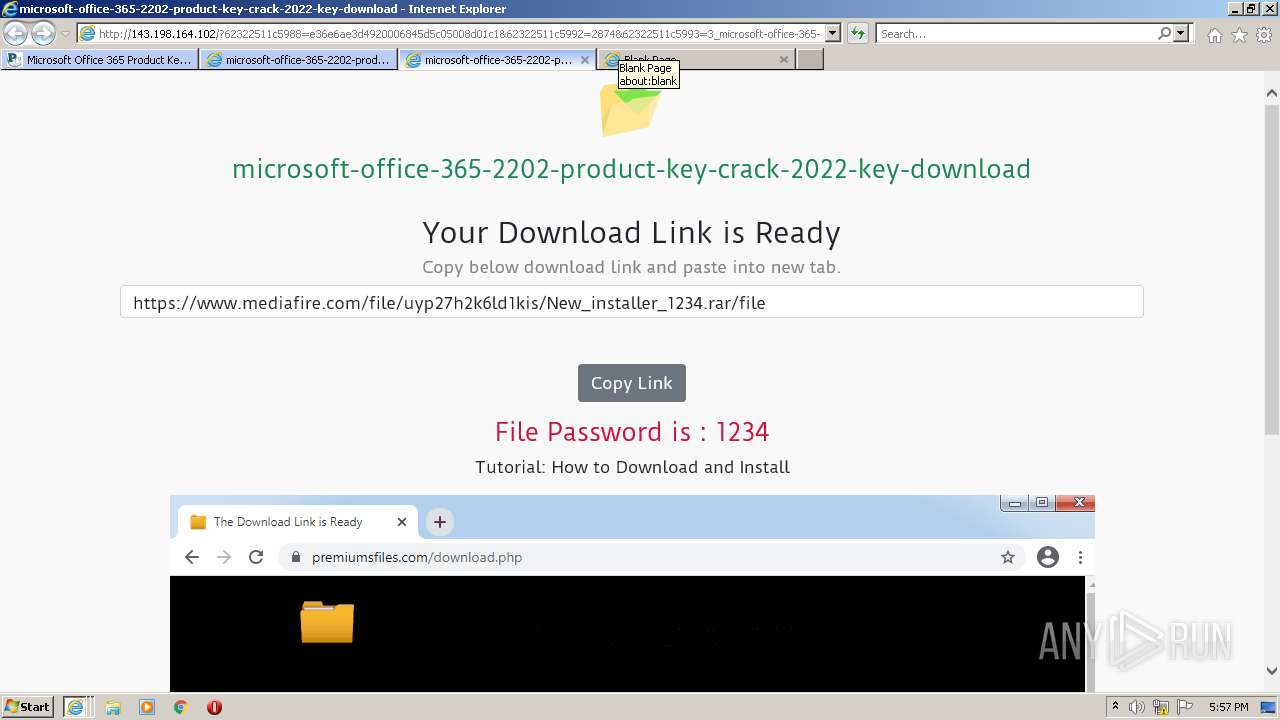Click the vertical scrollbar thumb
This screenshot has height=720, width=1280.
[x=1271, y=268]
